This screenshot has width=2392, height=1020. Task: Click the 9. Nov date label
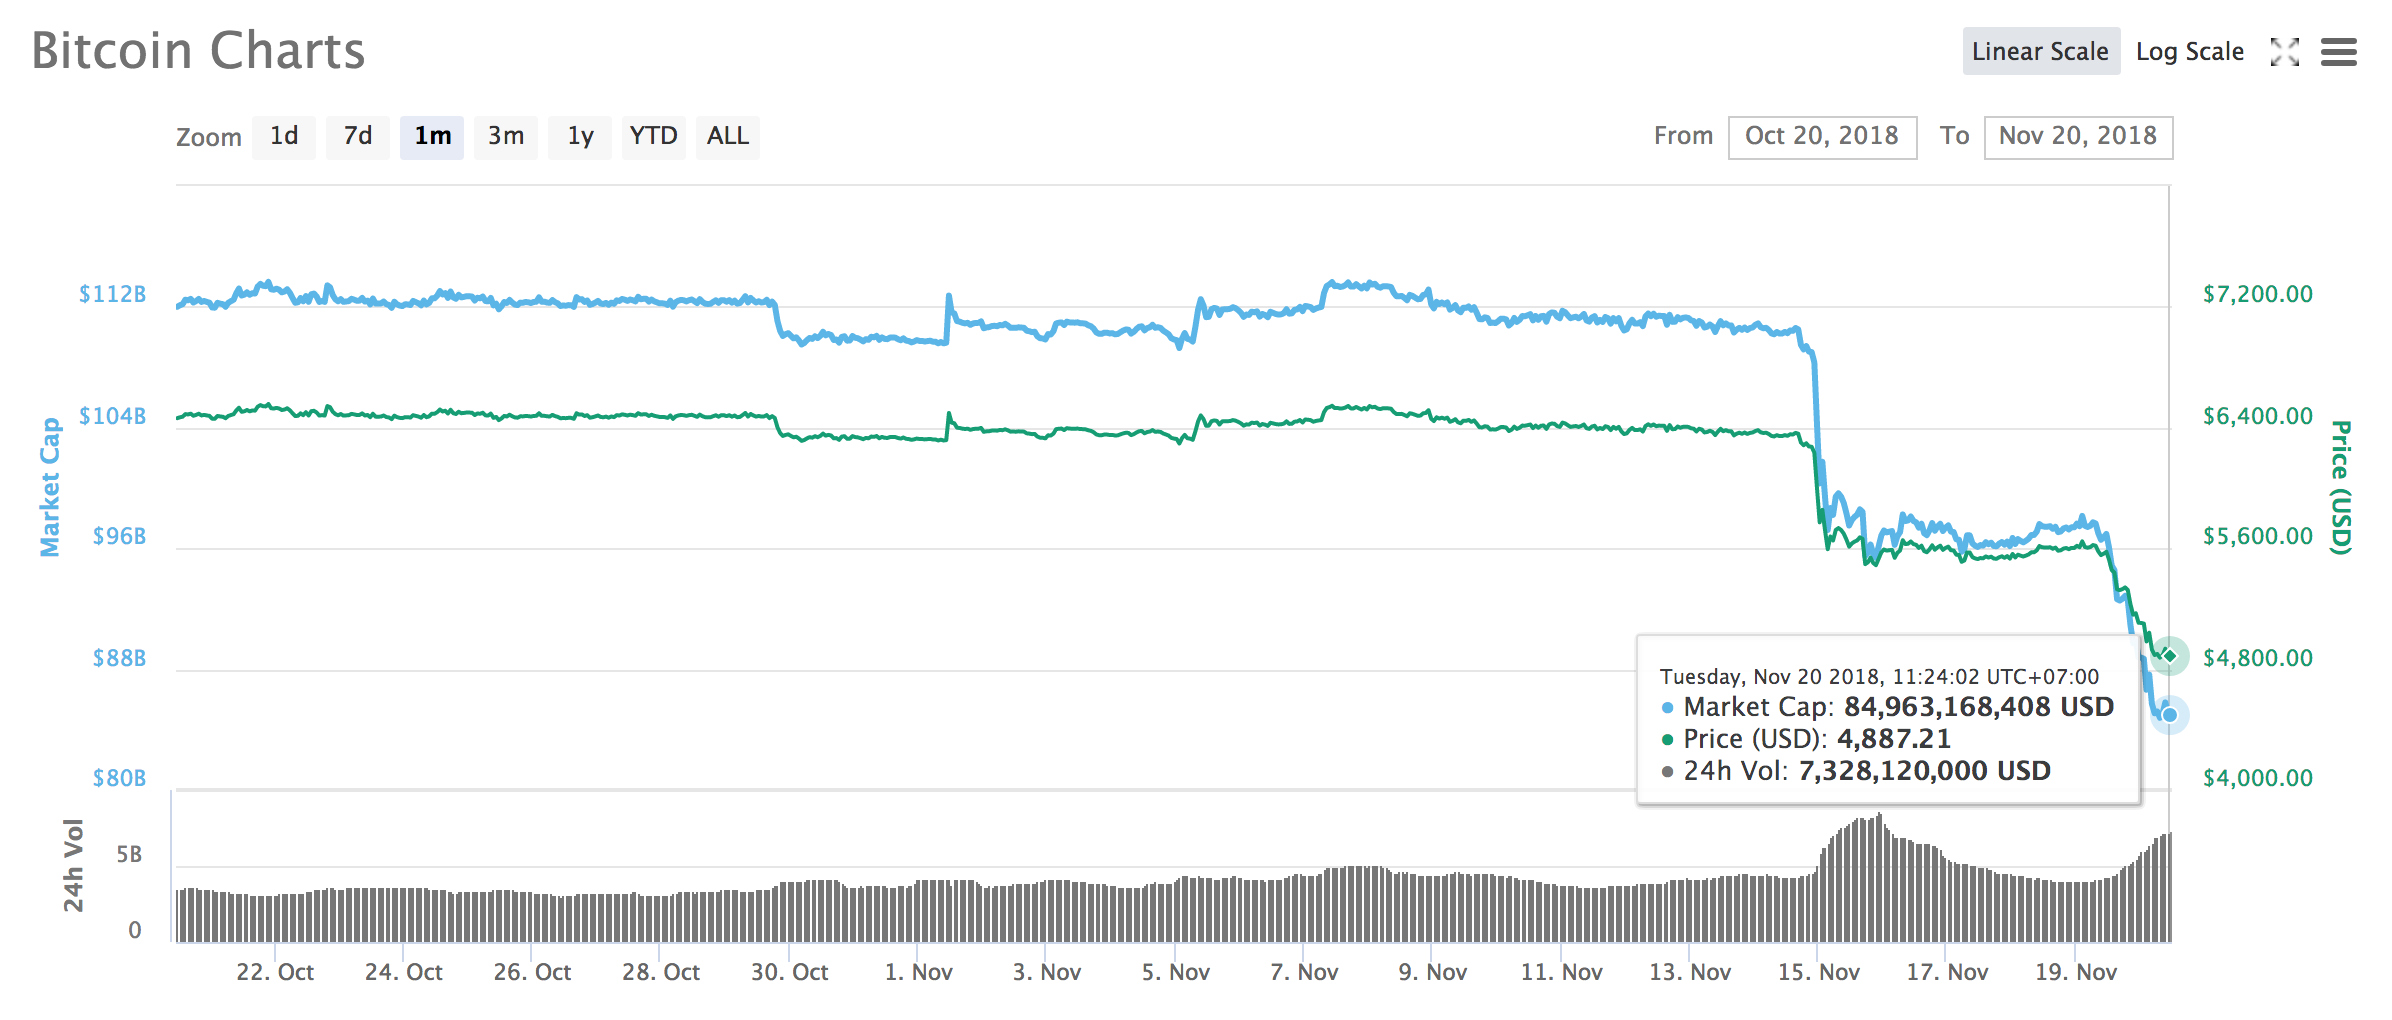[x=1432, y=972]
